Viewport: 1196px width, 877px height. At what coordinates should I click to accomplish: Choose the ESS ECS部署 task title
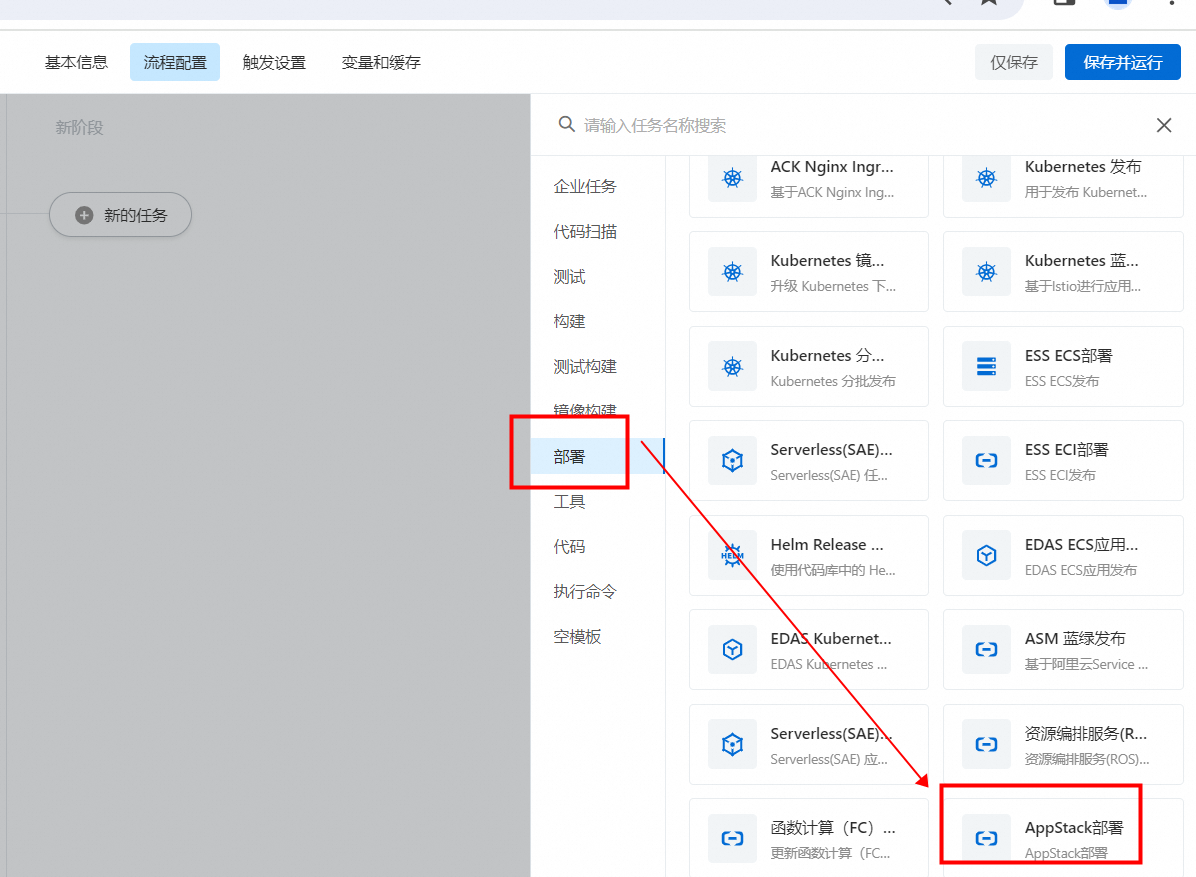tap(1069, 355)
